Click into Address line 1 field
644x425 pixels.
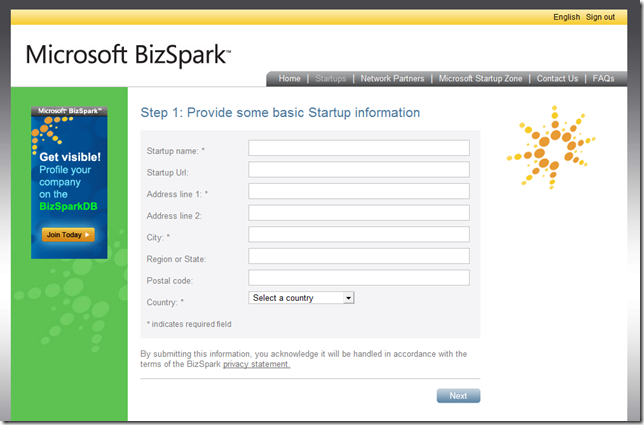pos(359,191)
